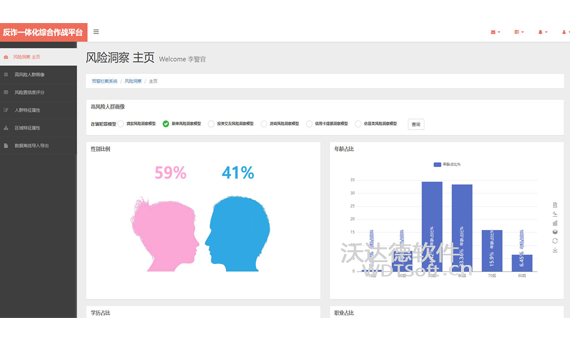Viewport: 570px width, 360px height.
Task: Switch chart to bar type icon
Action: [x=555, y=223]
